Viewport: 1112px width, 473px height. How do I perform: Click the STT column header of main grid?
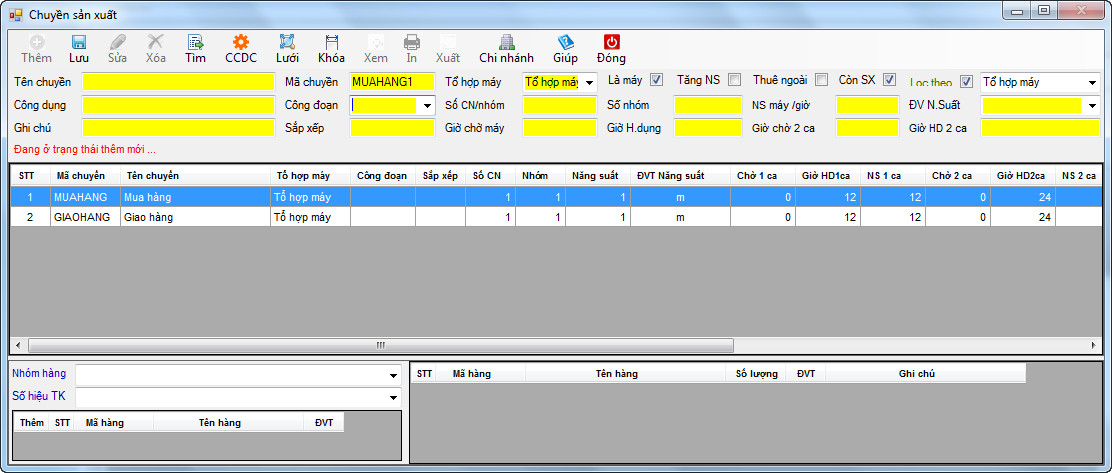click(30, 176)
